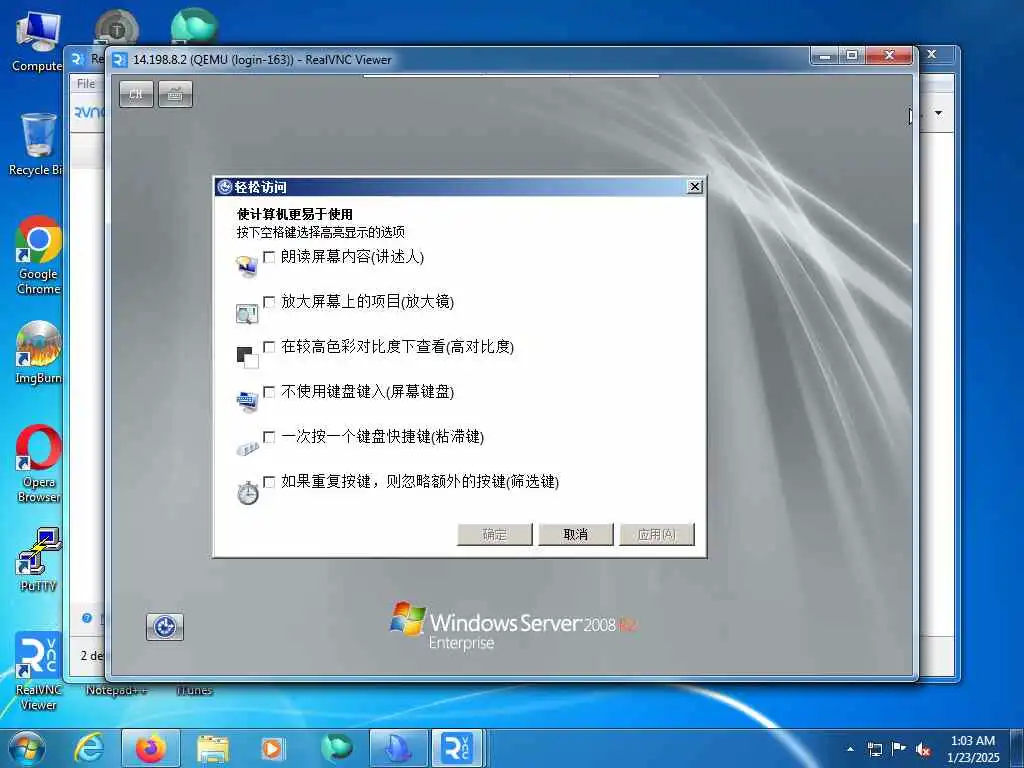Click the 取消 button
Viewport: 1024px width, 768px height.
[x=575, y=534]
